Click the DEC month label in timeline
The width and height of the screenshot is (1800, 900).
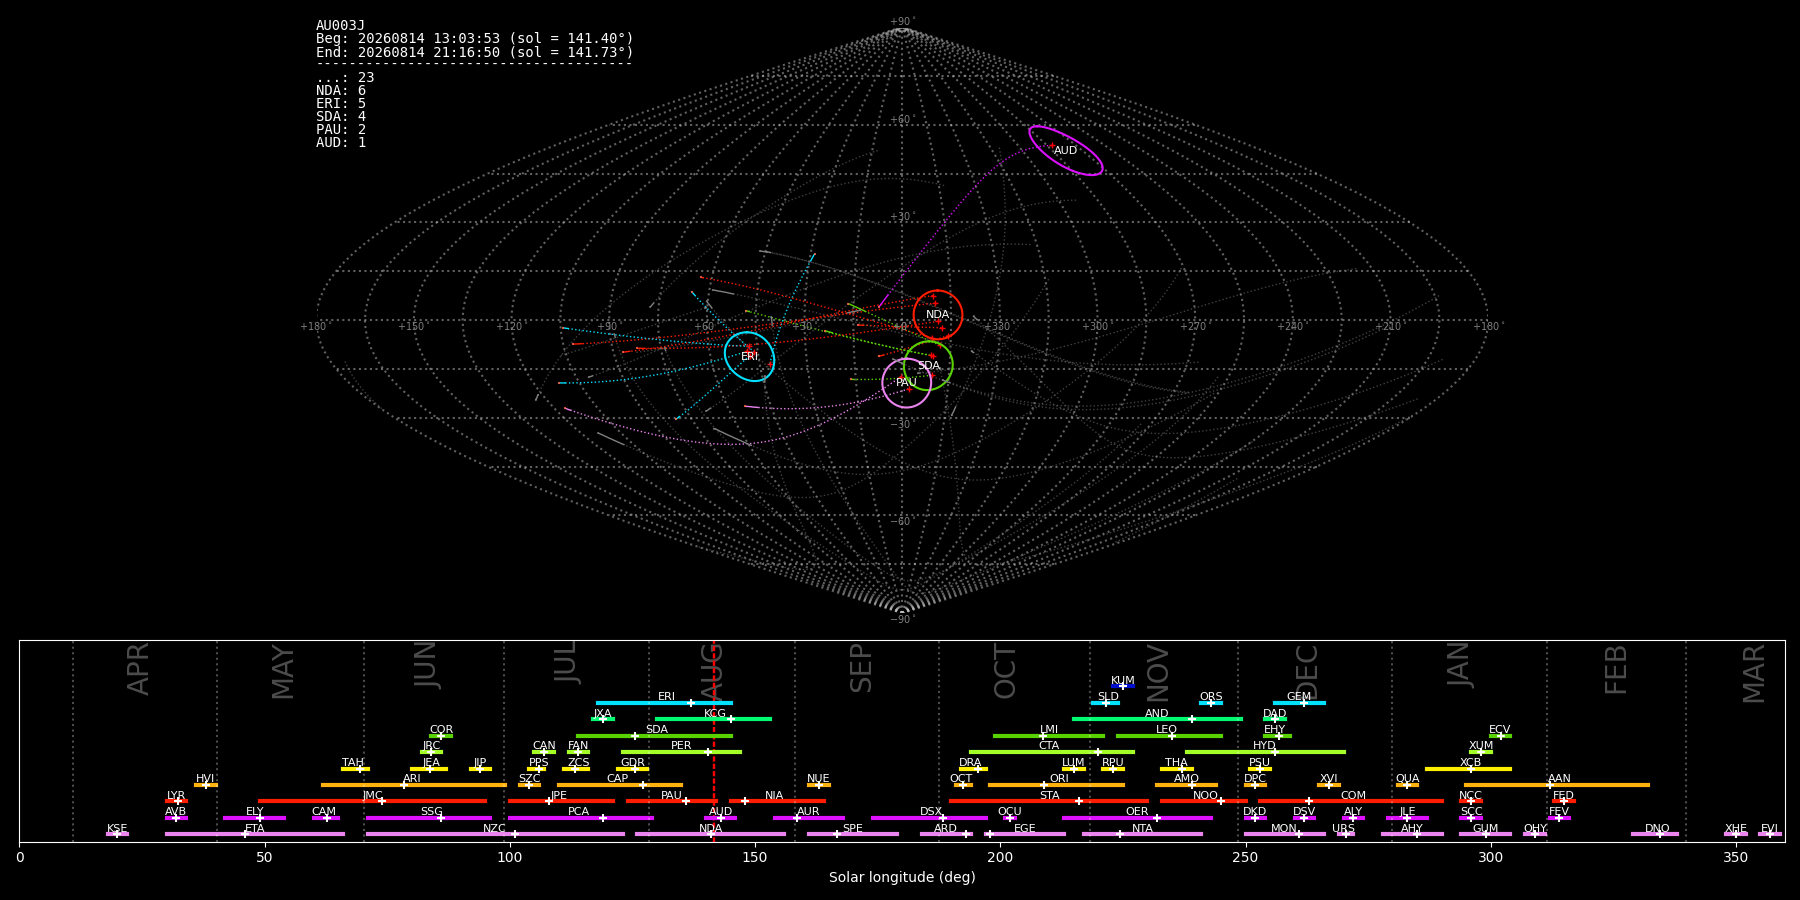pos(1307,672)
